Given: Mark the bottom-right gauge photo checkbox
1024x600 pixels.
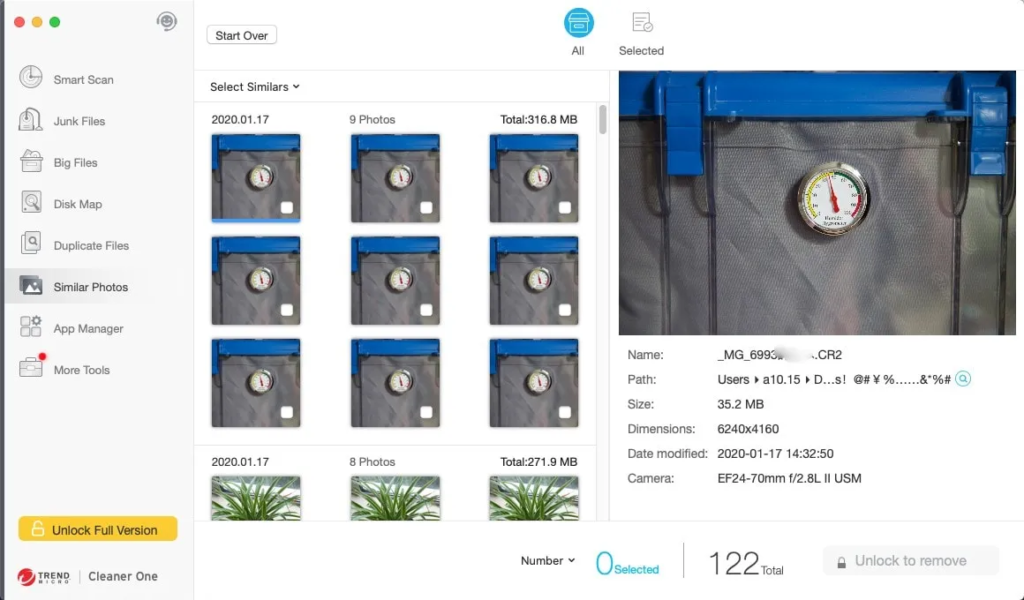Looking at the screenshot, I should pos(565,412).
